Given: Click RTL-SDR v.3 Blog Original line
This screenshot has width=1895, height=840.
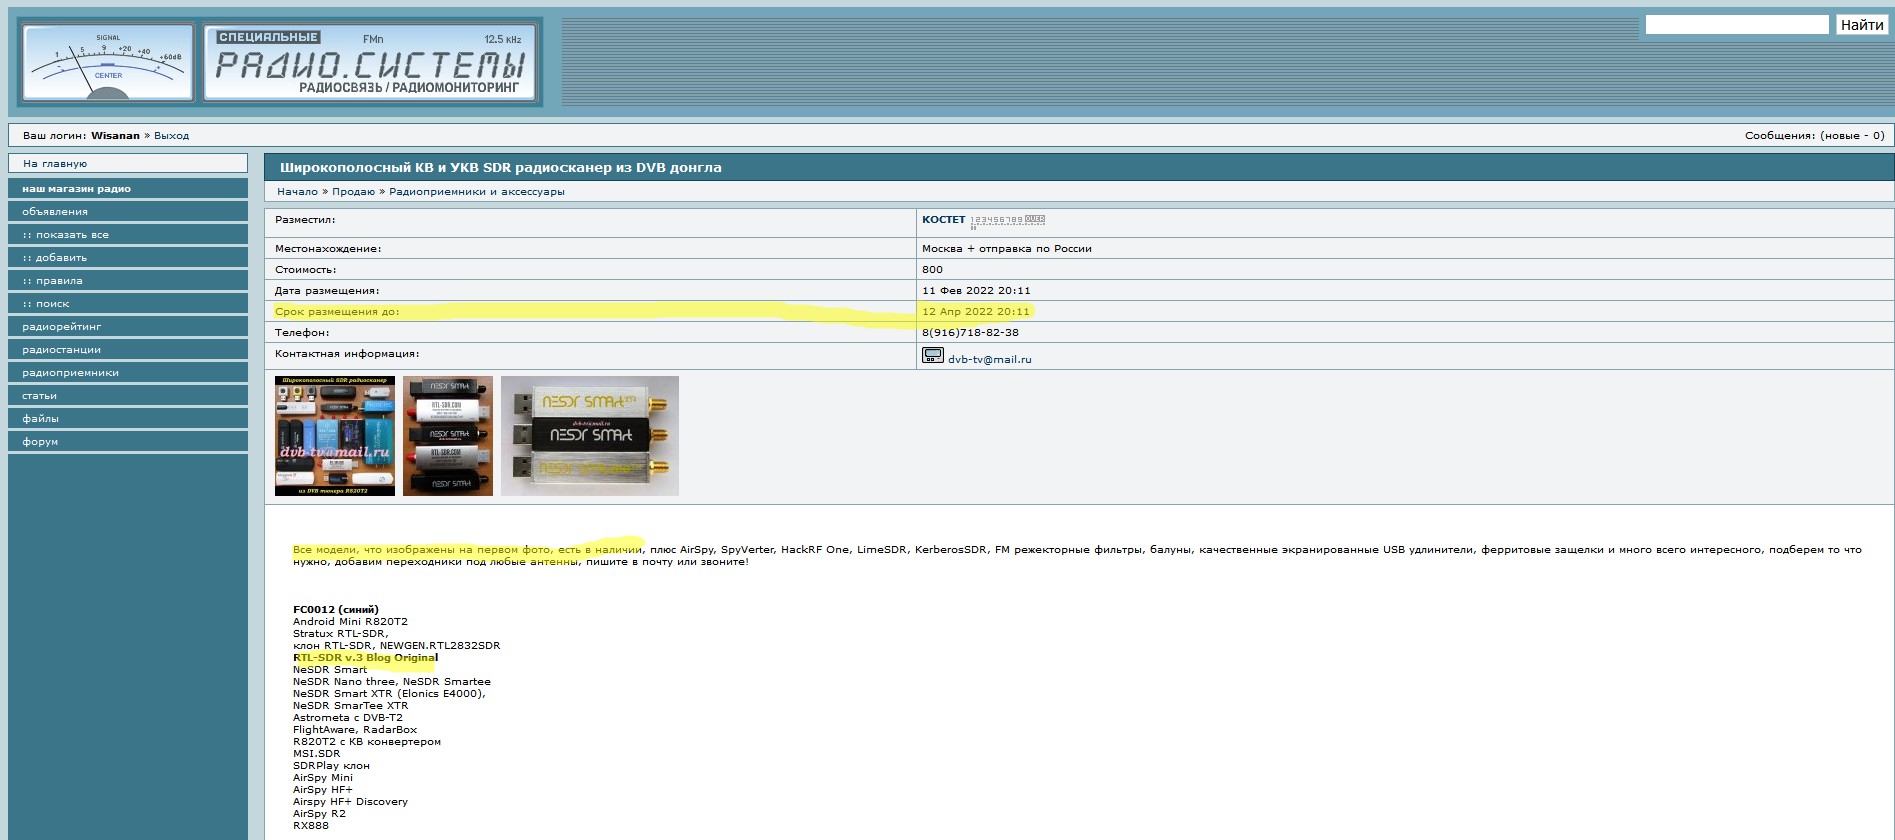Looking at the screenshot, I should point(366,658).
